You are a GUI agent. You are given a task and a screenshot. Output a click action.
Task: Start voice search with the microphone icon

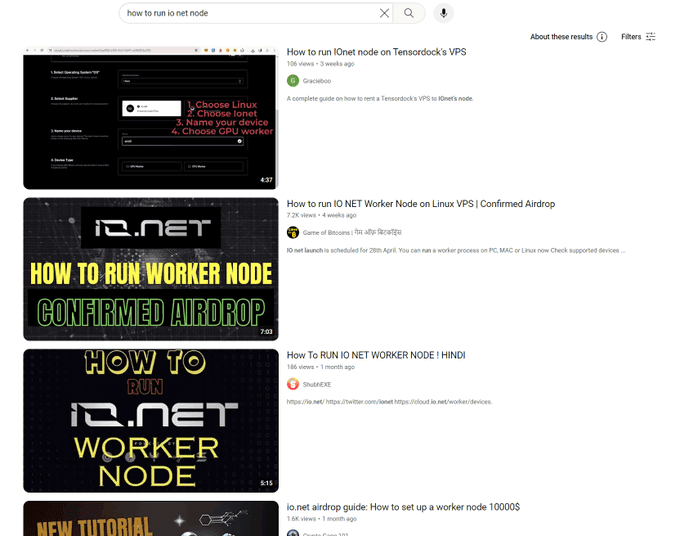443,13
